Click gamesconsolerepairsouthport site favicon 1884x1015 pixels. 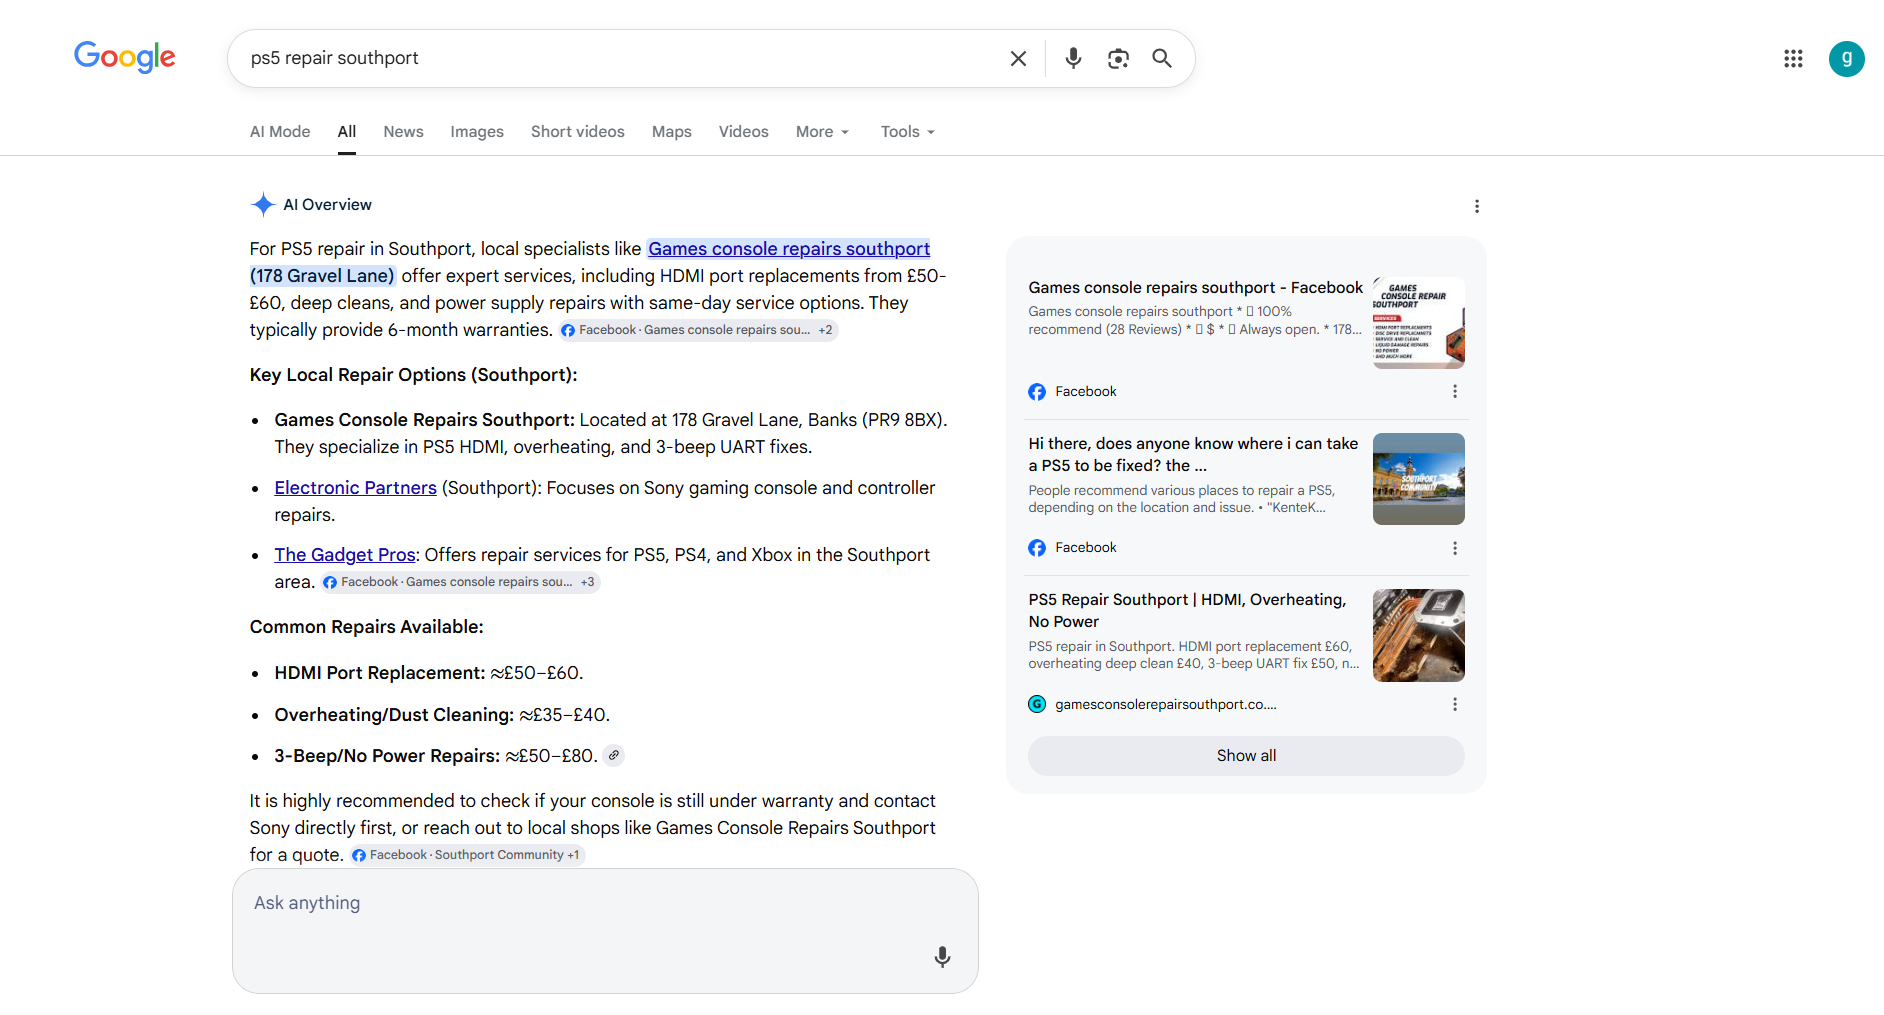[1037, 704]
